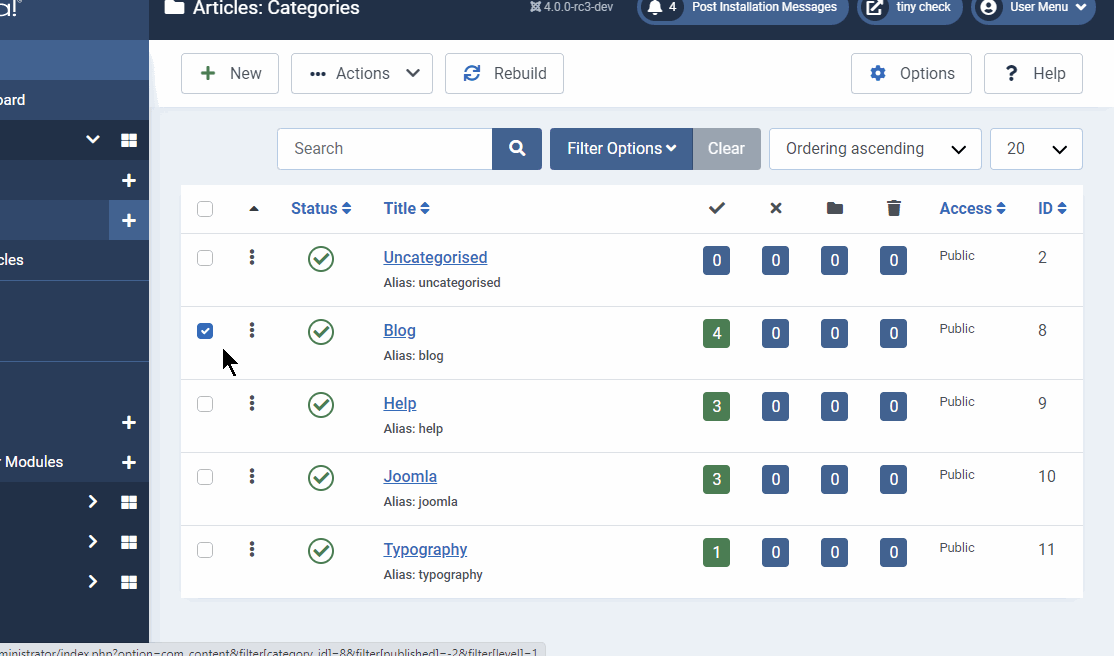Click plus icon above Modules in sidebar
The image size is (1114, 656).
tap(129, 423)
